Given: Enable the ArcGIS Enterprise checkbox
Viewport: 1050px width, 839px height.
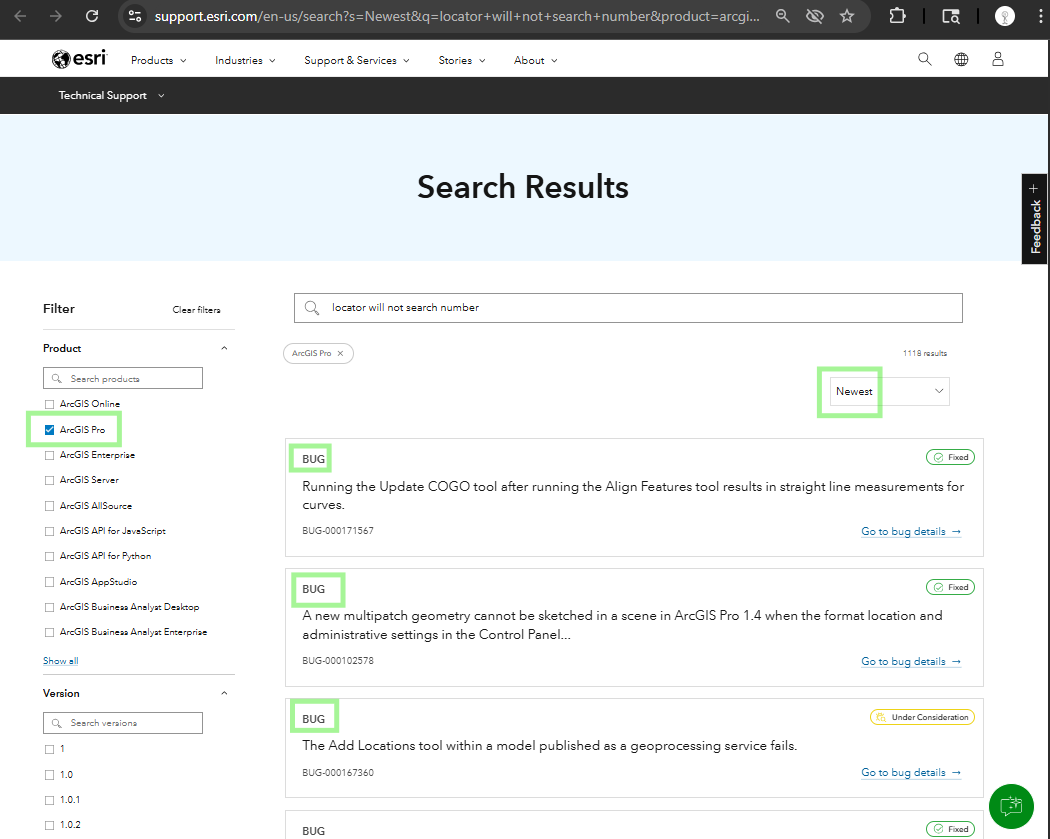Looking at the screenshot, I should (x=50, y=455).
